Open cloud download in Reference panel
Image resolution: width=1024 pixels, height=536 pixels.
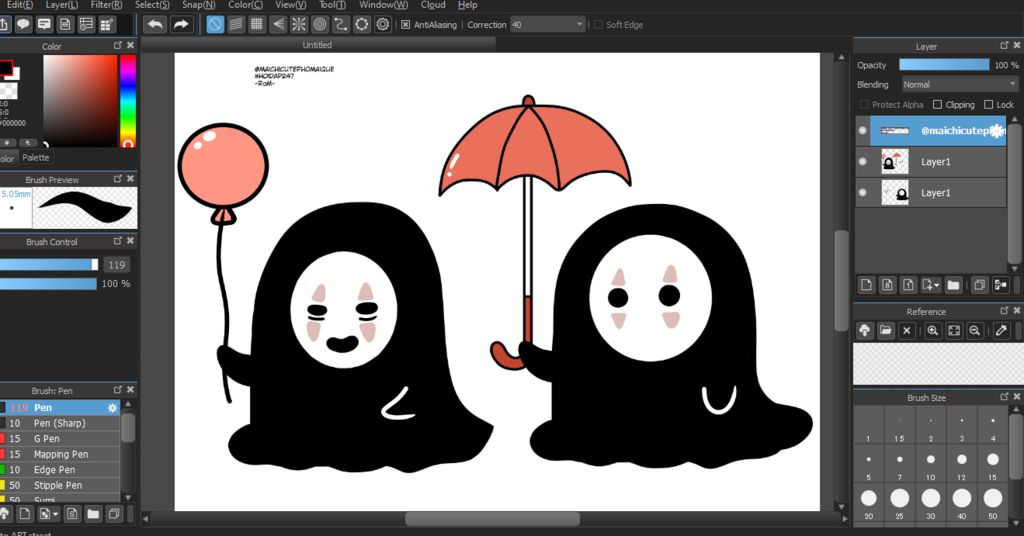tap(865, 330)
